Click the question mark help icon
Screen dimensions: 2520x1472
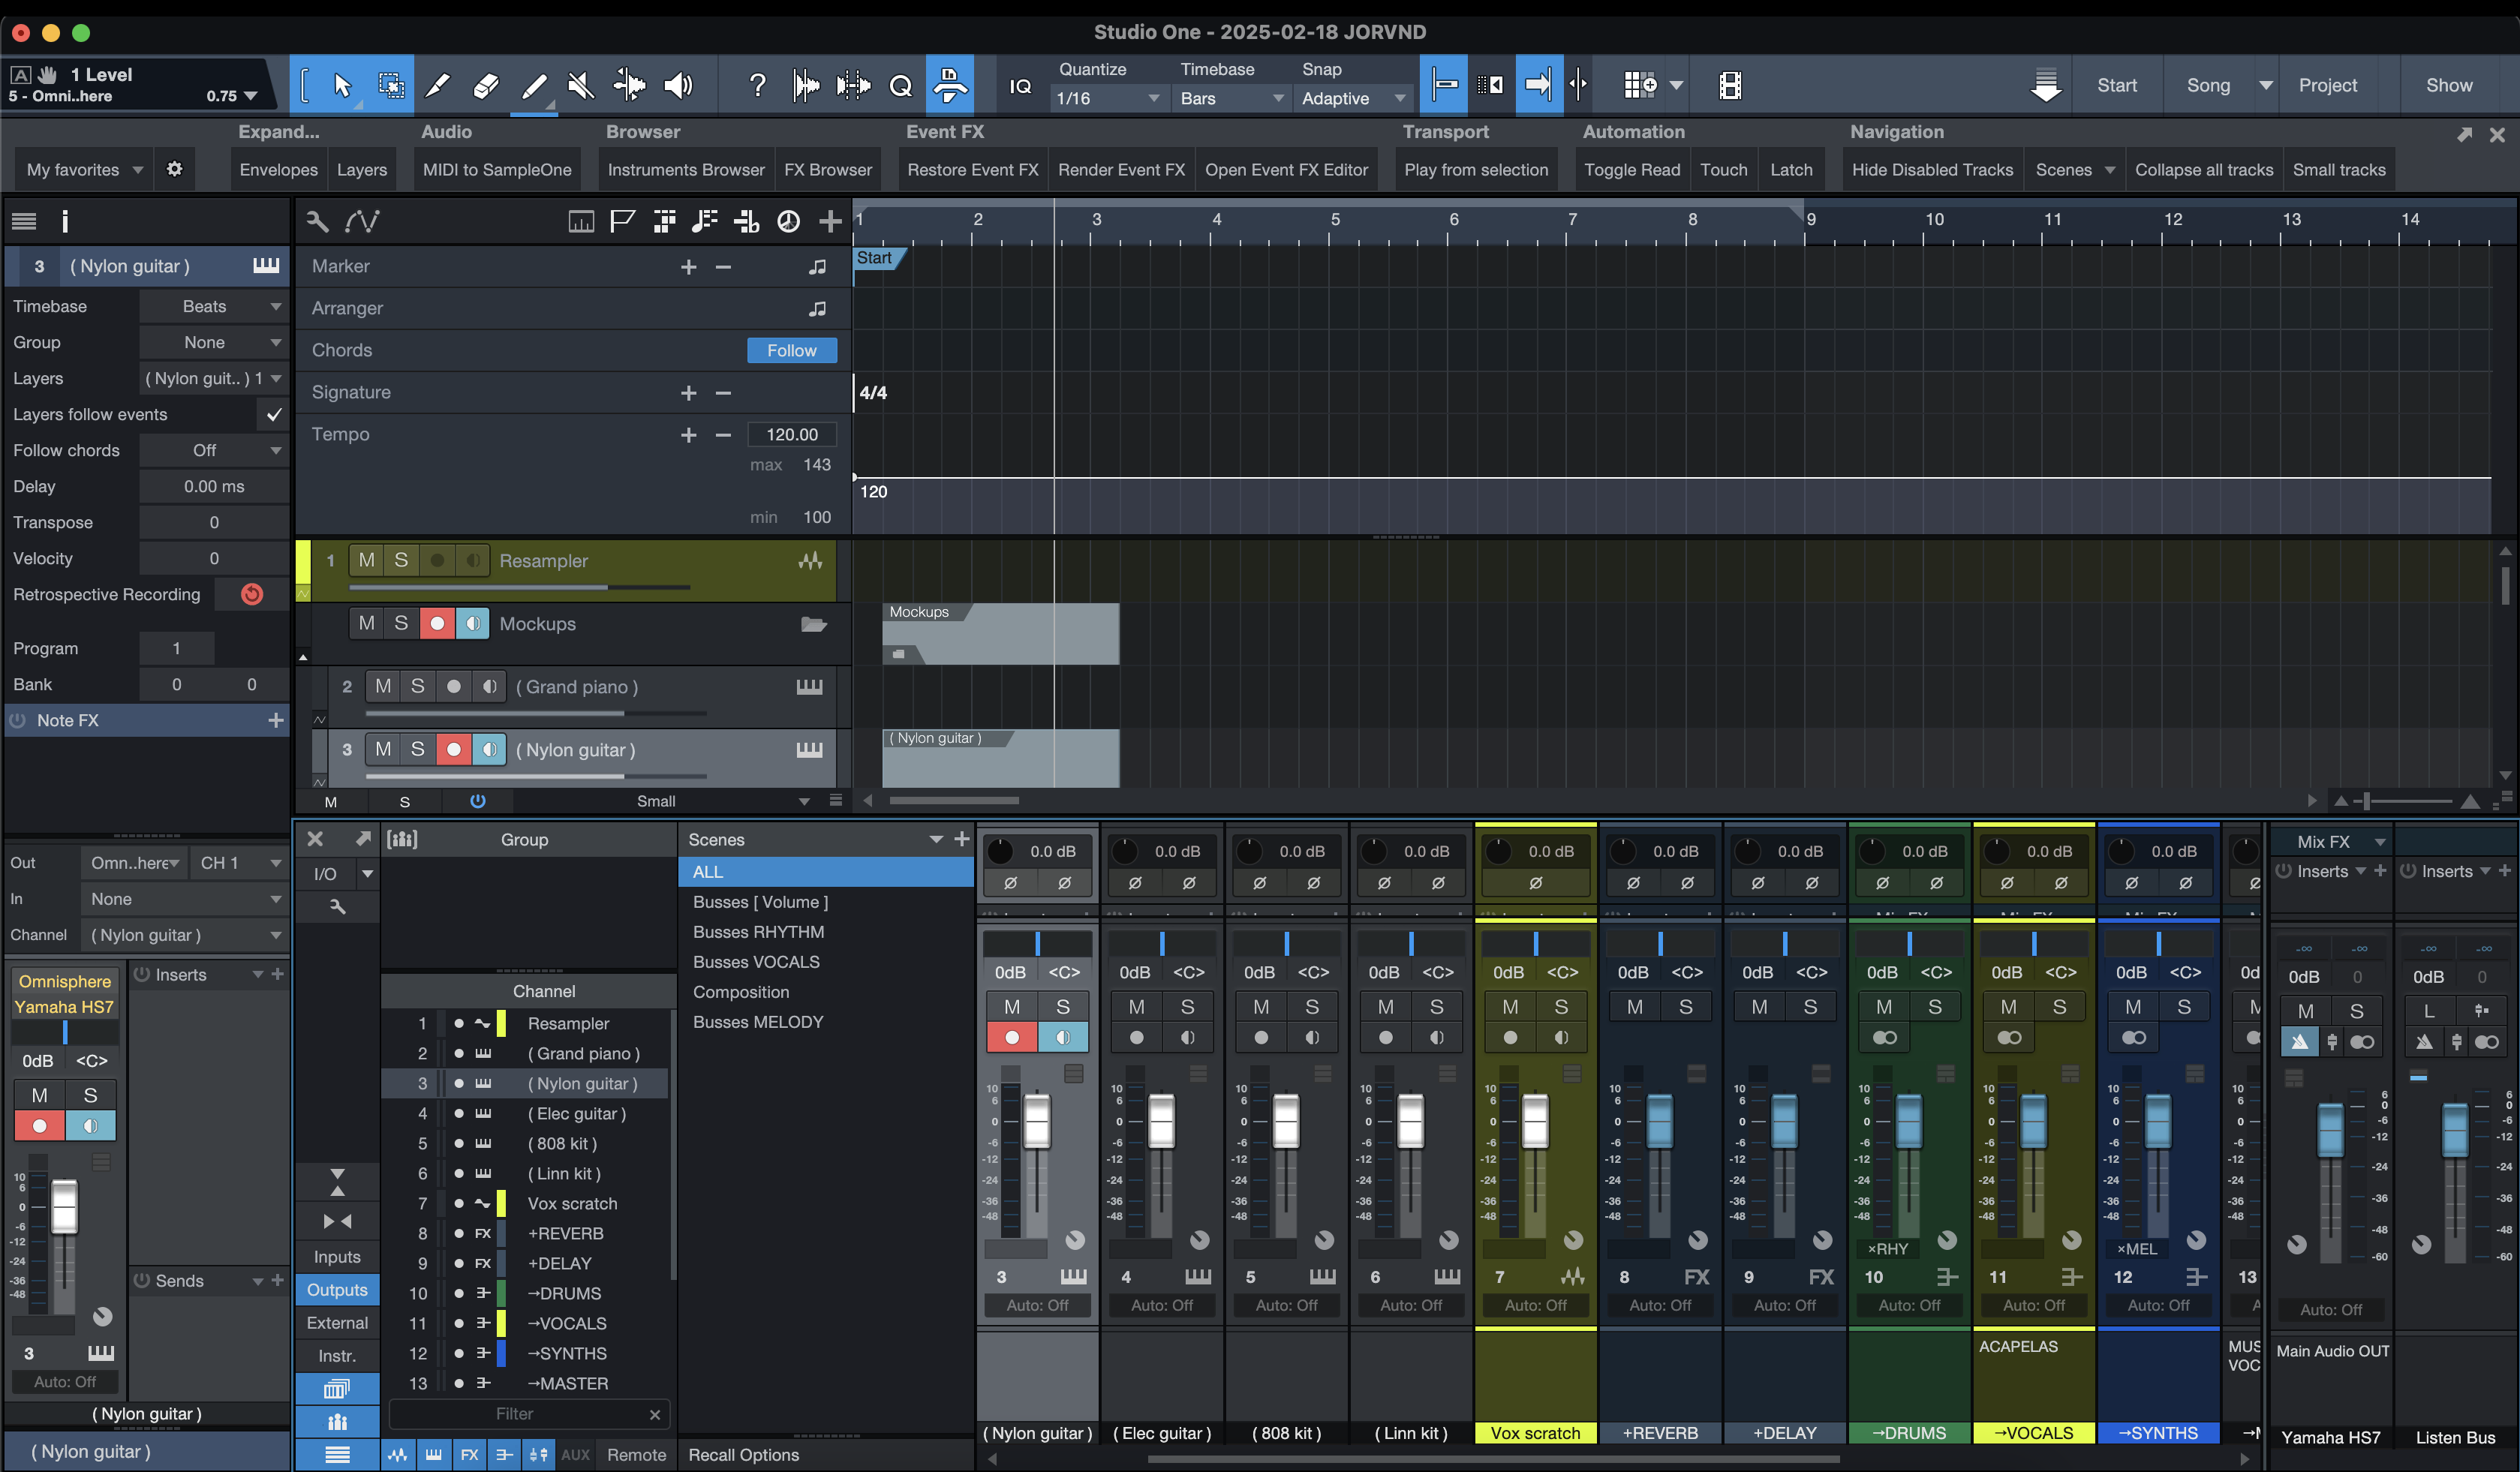click(x=757, y=85)
